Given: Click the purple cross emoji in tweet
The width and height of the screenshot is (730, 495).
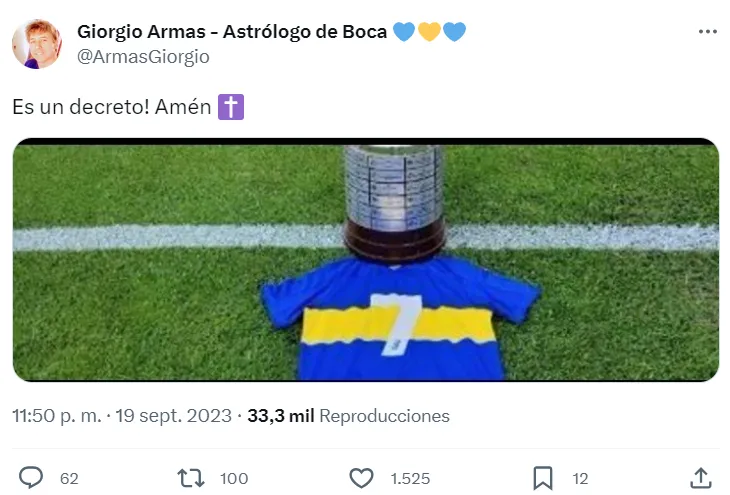Looking at the screenshot, I should click(231, 107).
